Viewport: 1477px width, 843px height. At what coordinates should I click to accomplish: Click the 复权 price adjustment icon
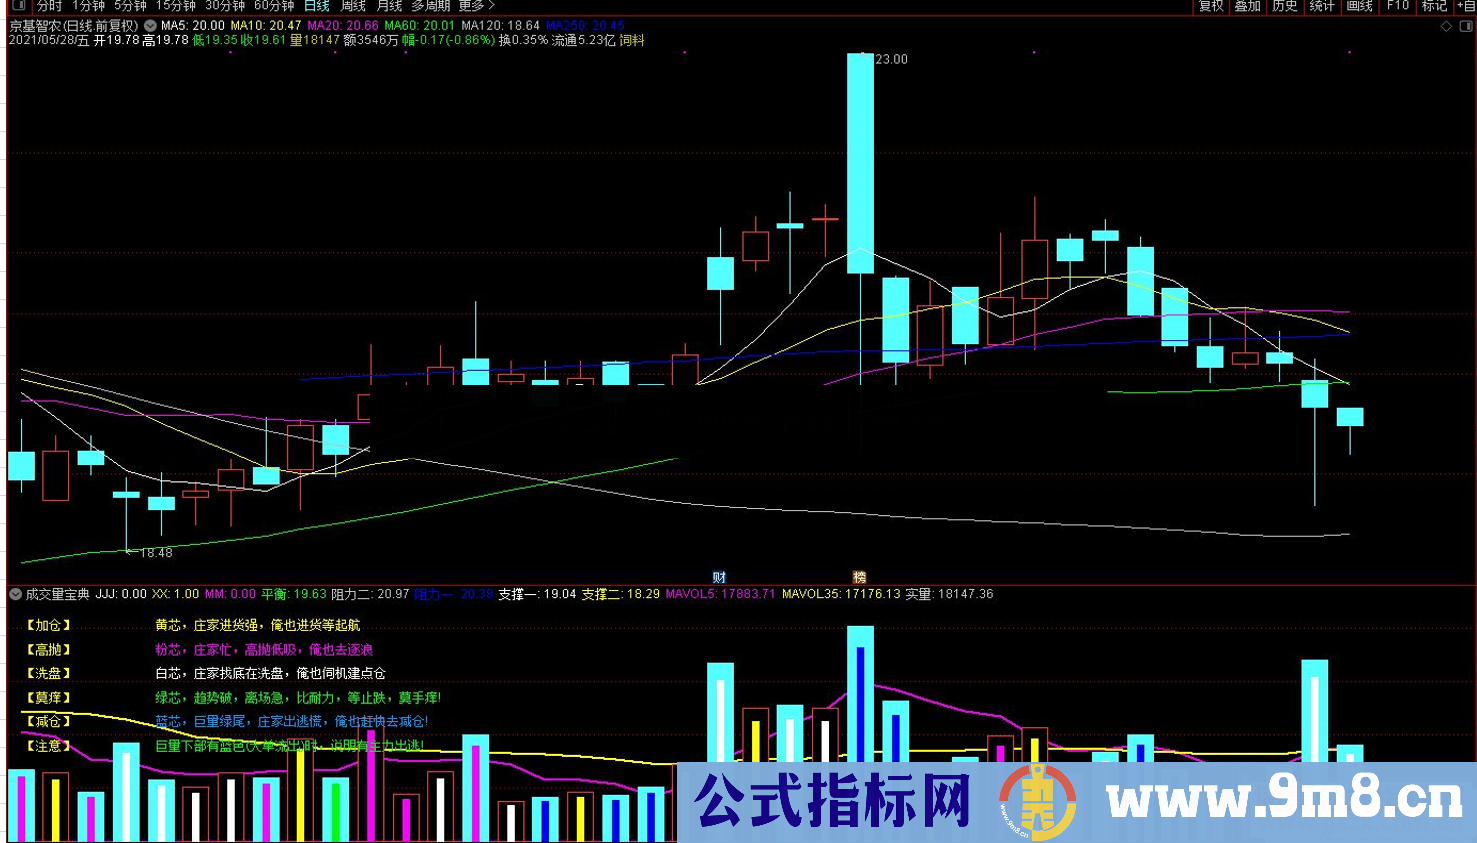(1211, 5)
